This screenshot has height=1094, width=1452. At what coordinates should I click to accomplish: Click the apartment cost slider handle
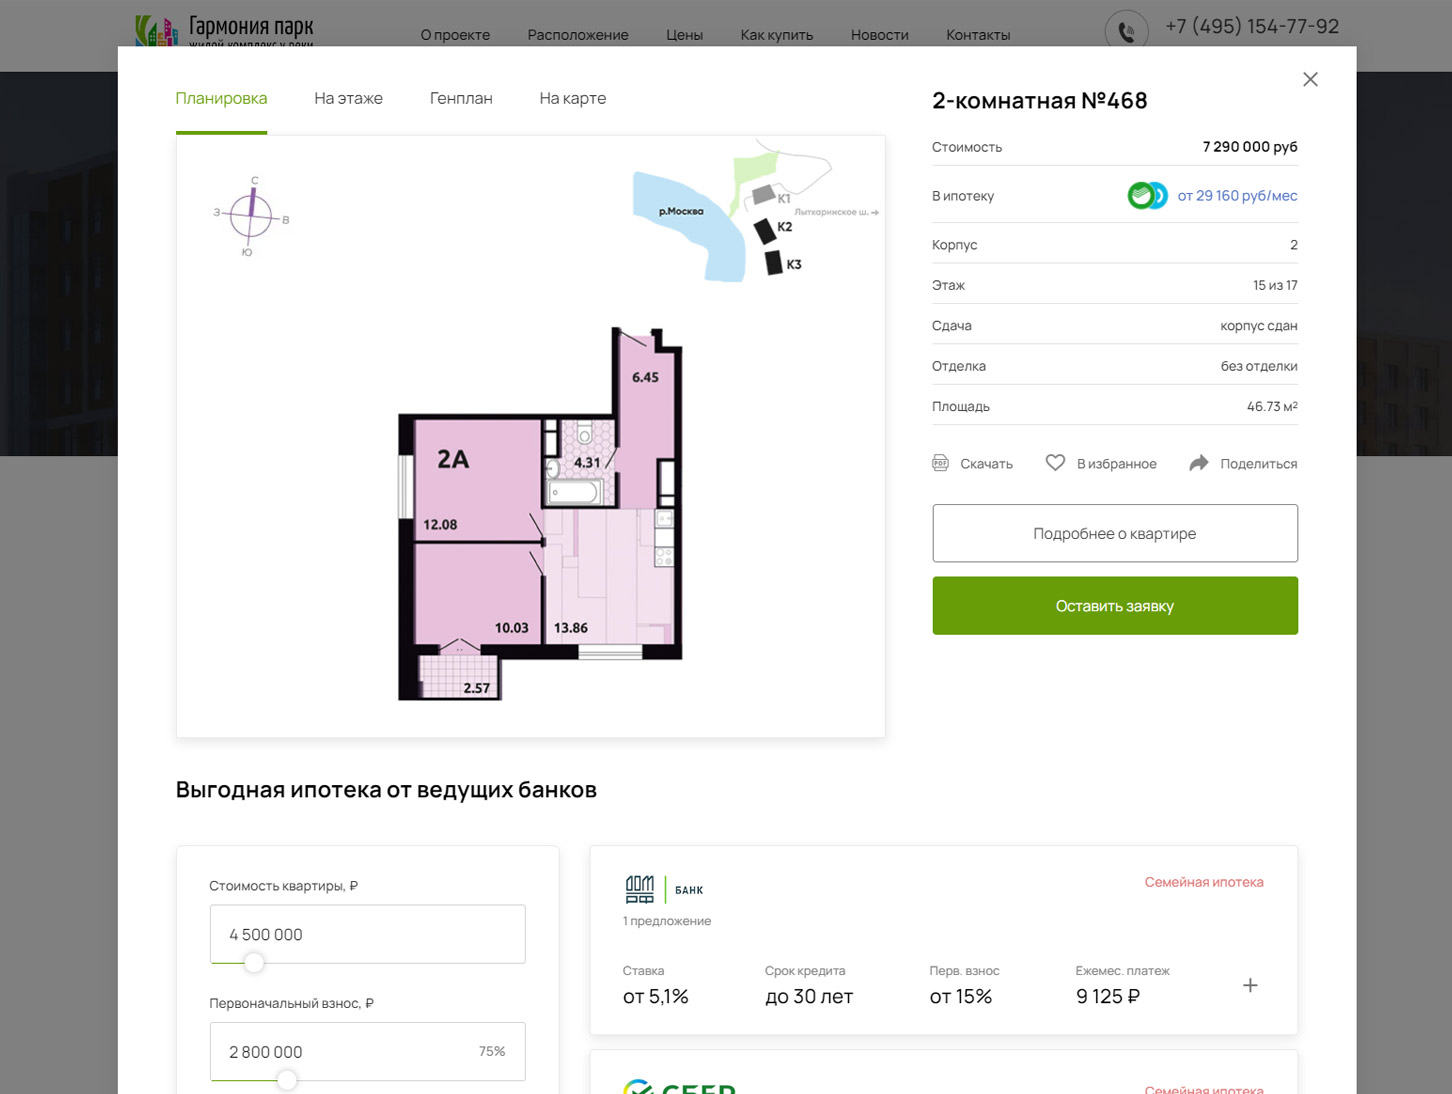coord(254,962)
